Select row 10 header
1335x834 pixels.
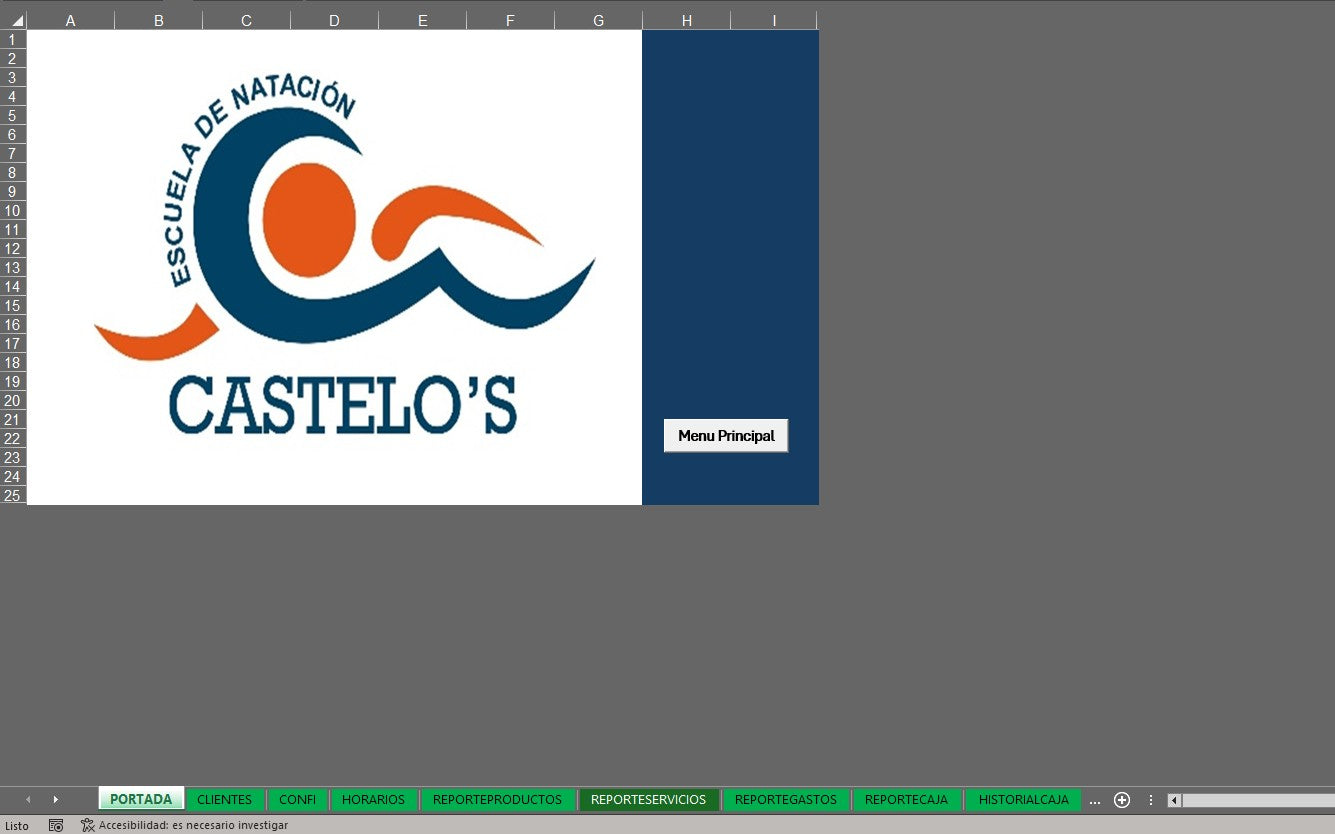[x=13, y=211]
